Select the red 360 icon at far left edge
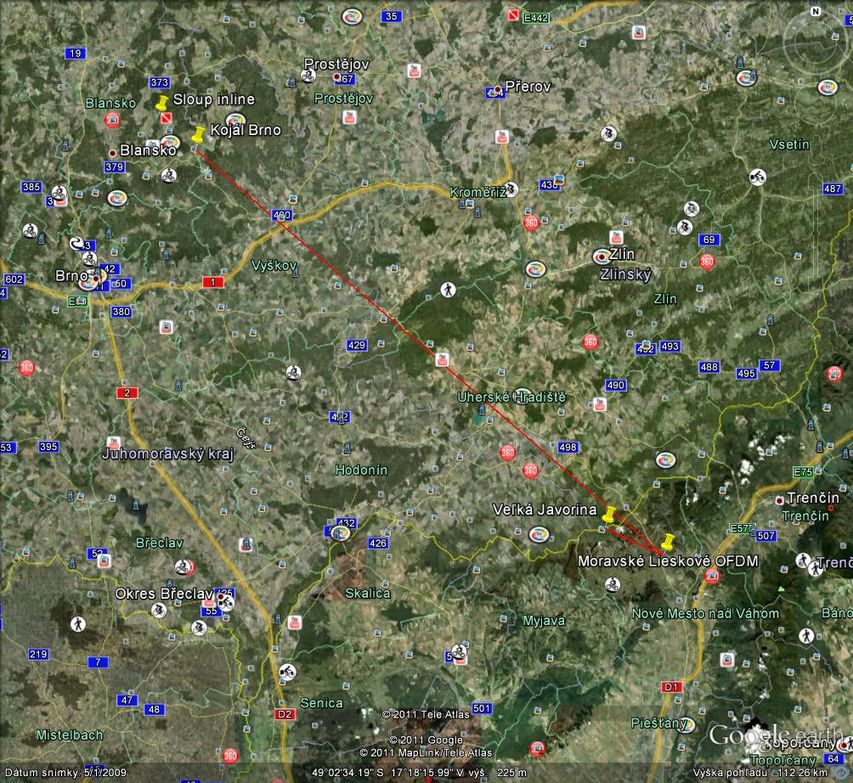 tap(26, 367)
